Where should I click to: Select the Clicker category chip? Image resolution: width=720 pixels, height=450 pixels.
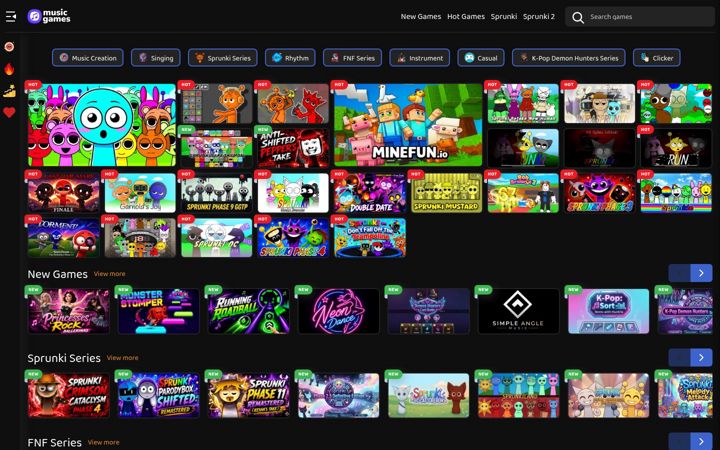point(657,58)
